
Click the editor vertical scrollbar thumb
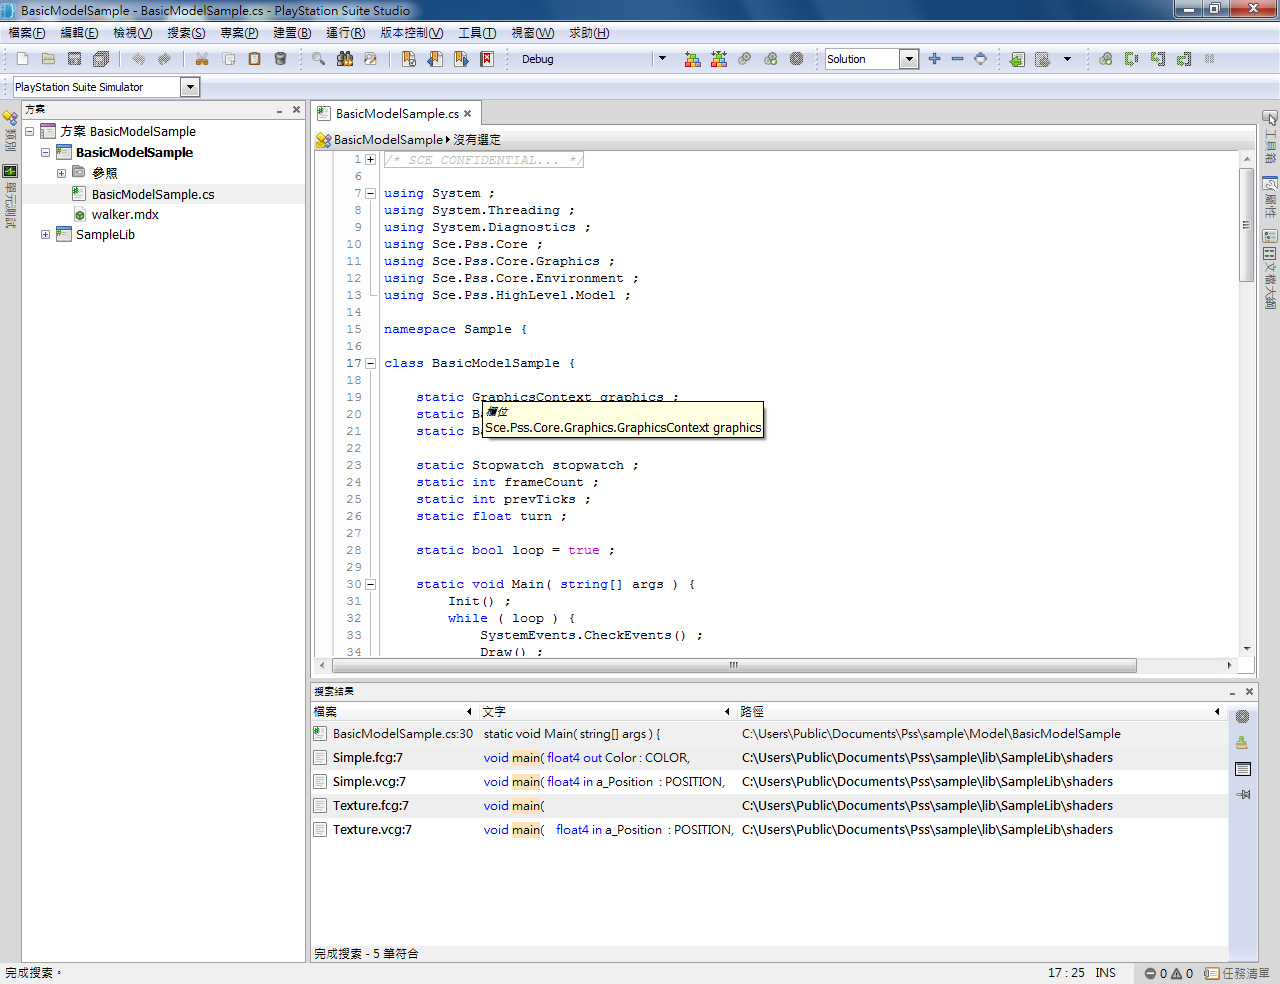1246,225
